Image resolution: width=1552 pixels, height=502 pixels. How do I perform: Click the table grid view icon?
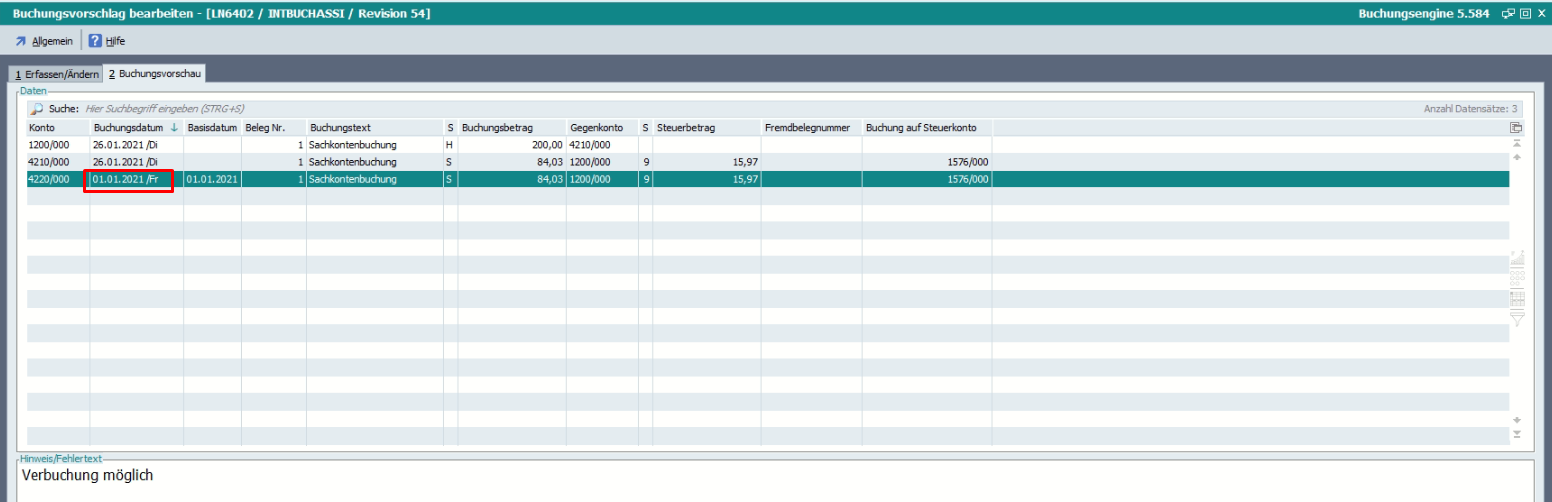point(1517,298)
